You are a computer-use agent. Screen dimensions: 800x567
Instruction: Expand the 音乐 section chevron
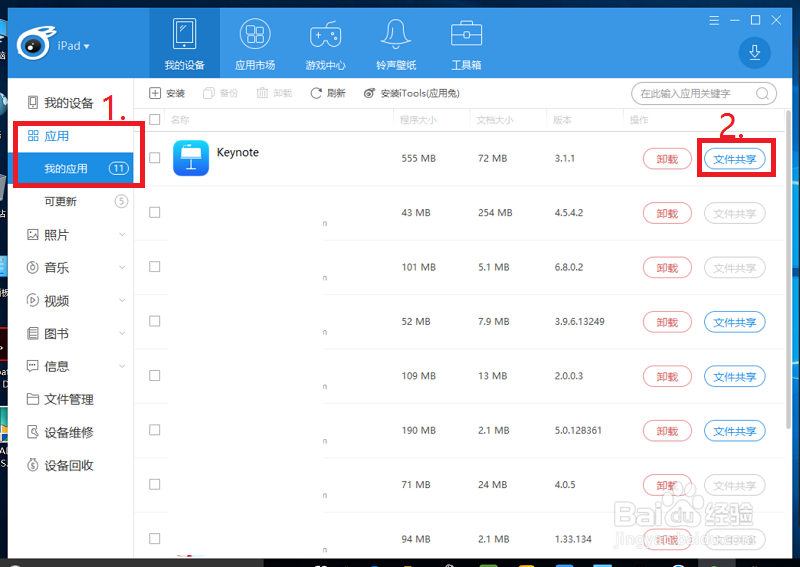tap(122, 267)
